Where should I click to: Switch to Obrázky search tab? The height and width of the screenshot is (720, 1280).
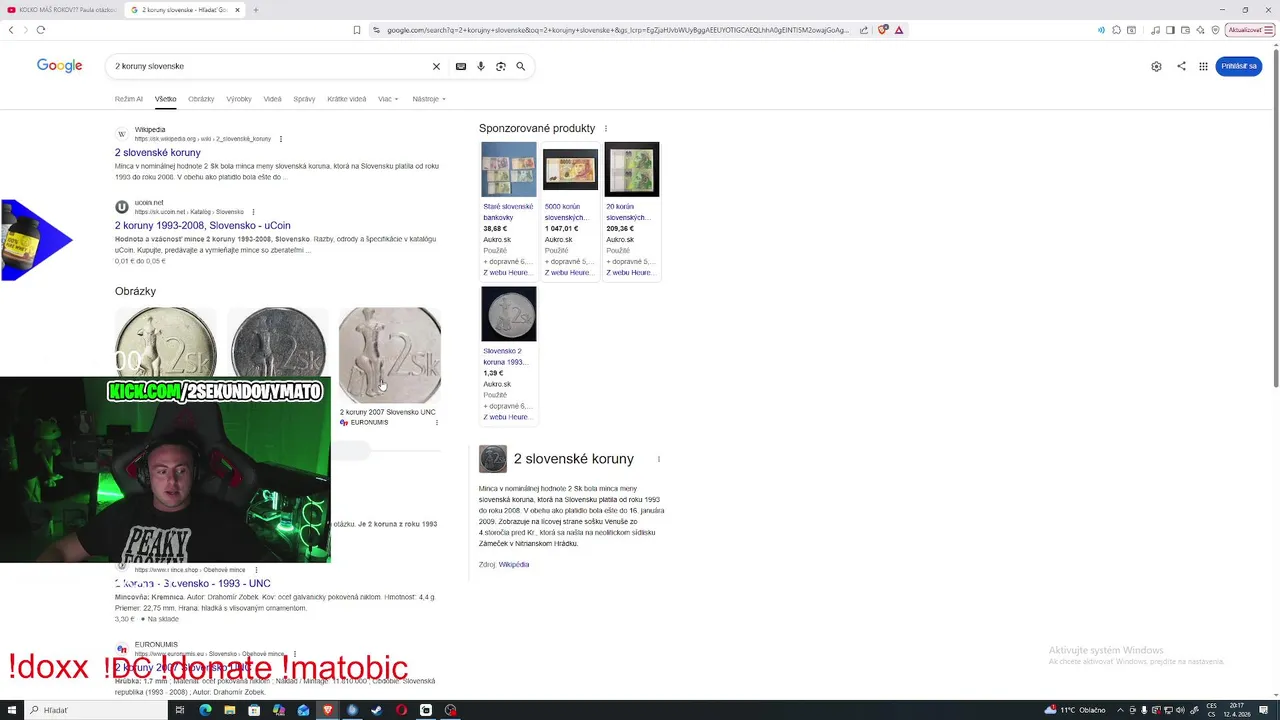click(201, 99)
